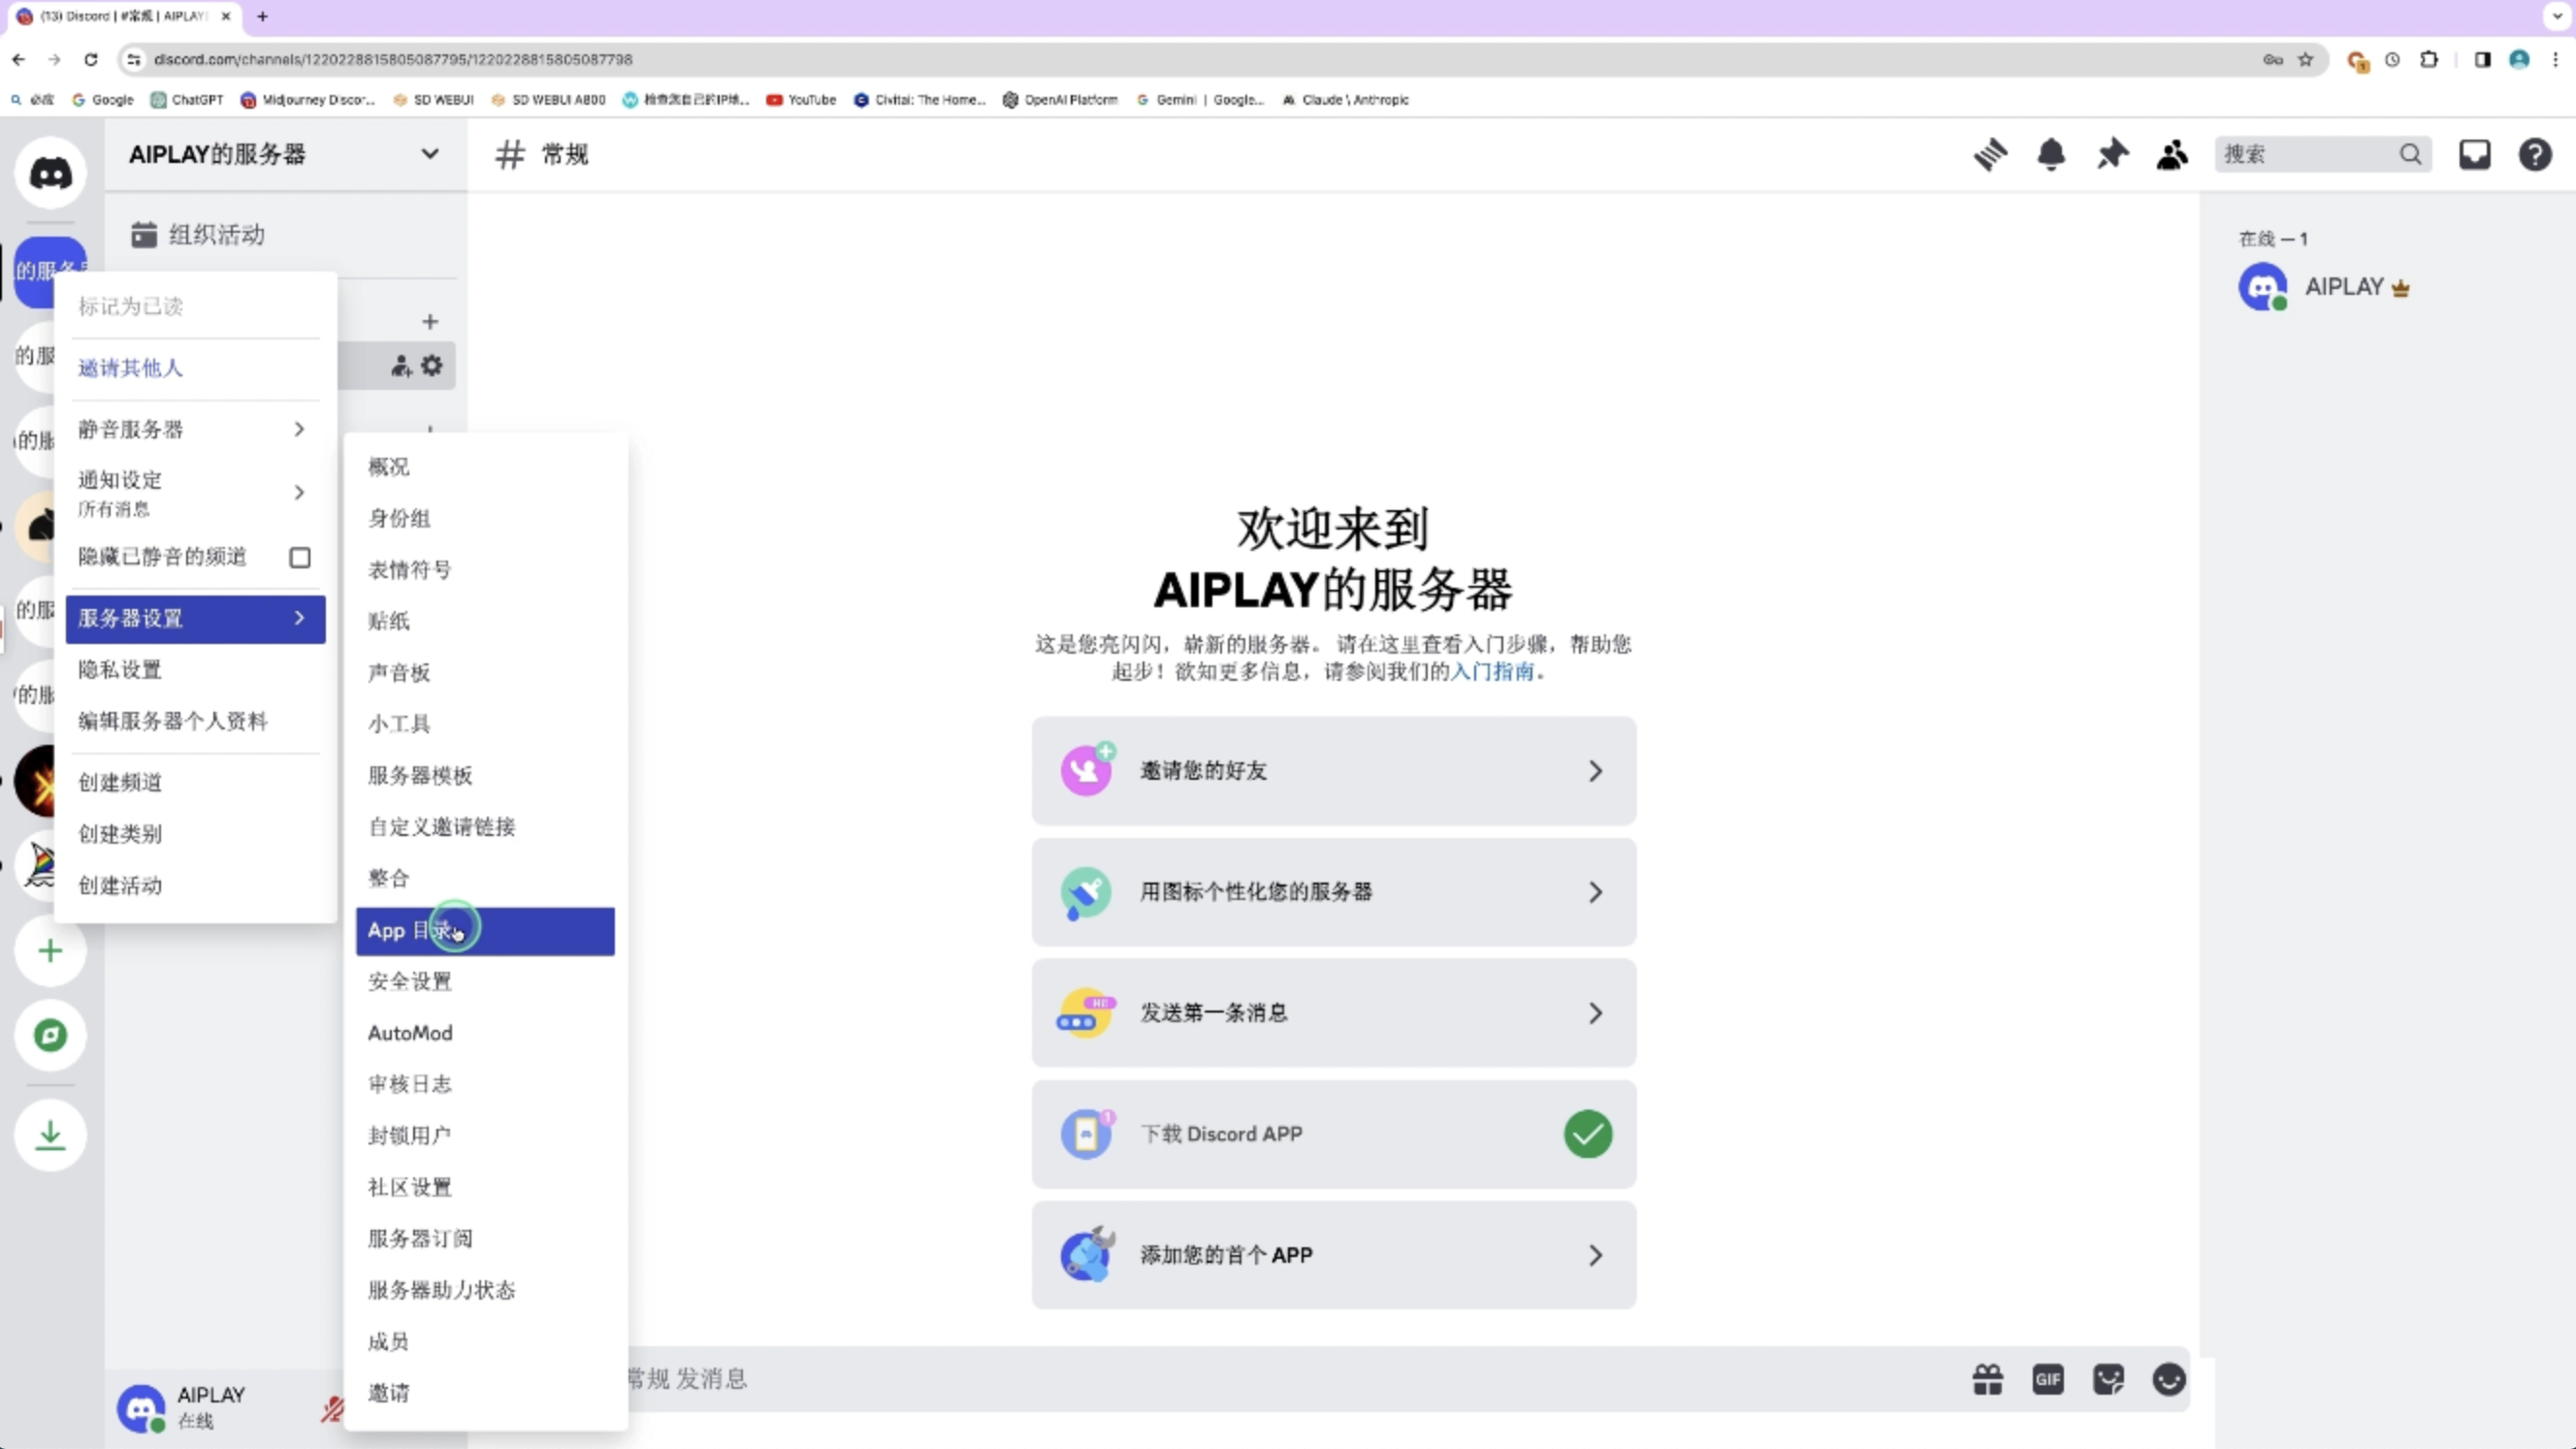Open the 入门指南 getting started link
2576x1449 pixels.
click(1492, 671)
